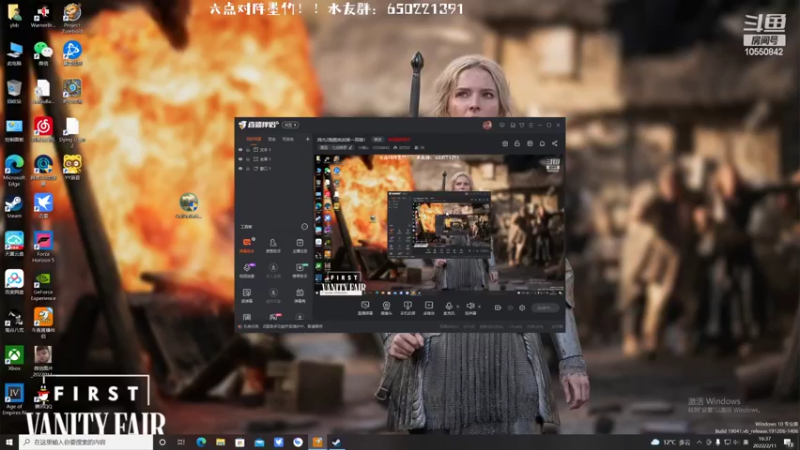
Task: Open the user avatar in the title bar
Action: (487, 125)
